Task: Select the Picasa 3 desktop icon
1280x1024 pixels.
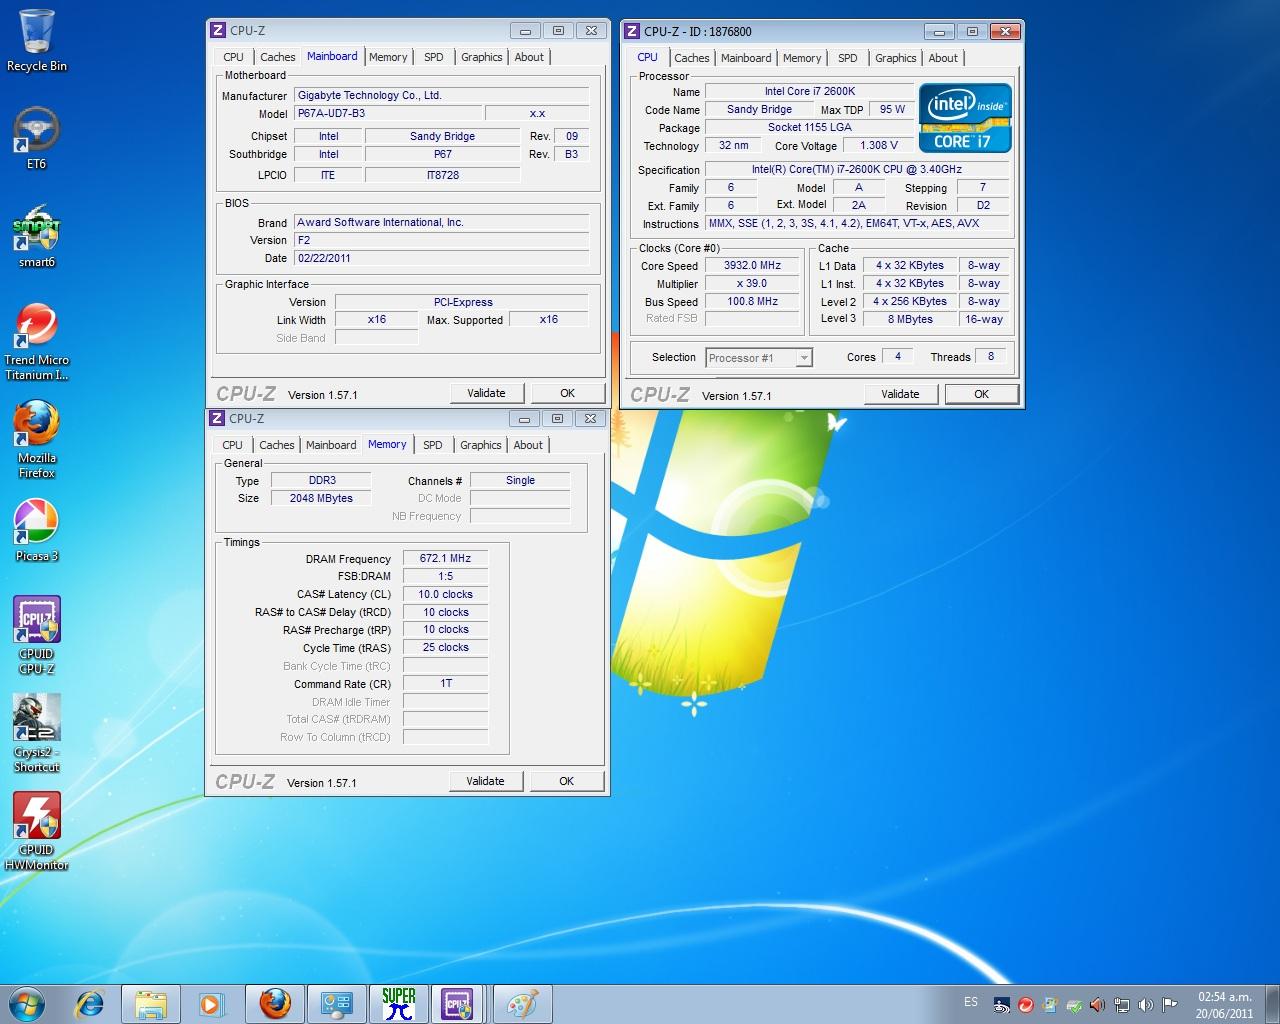Action: (x=37, y=531)
